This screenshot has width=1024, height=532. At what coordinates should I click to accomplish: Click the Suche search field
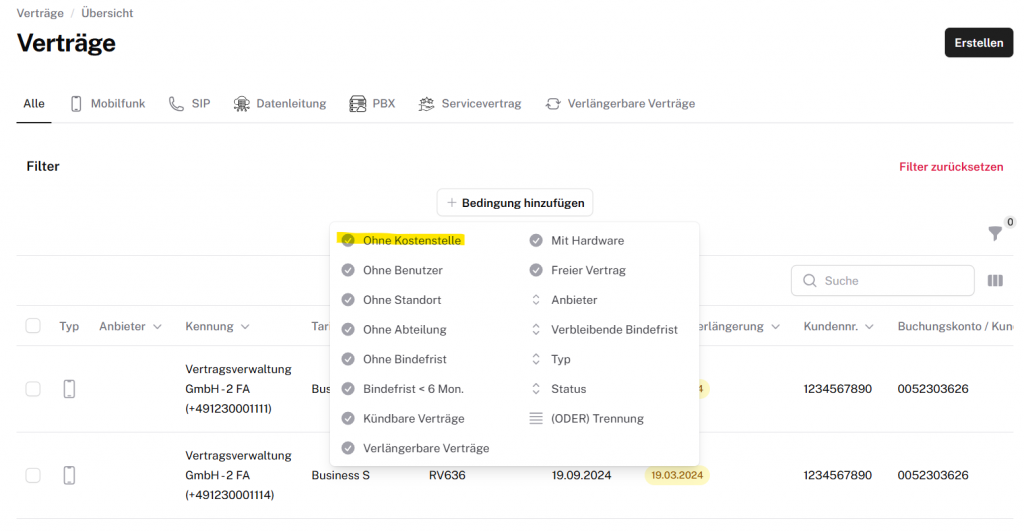892,281
